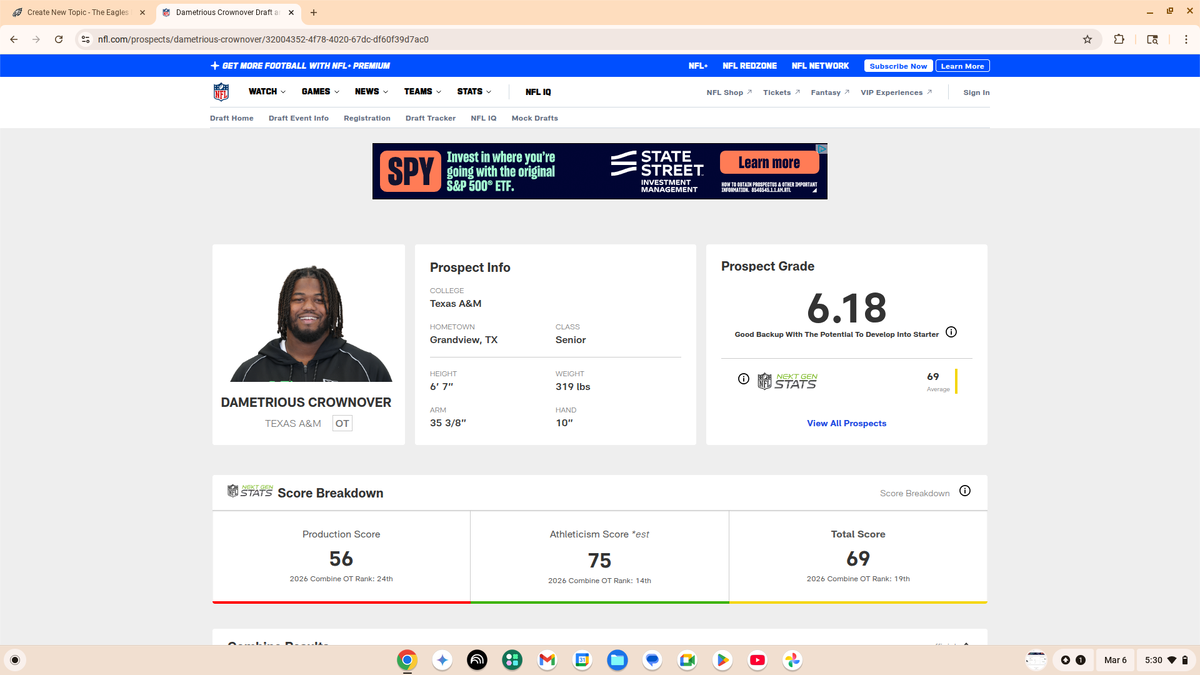The height and width of the screenshot is (675, 1200).
Task: Launch YouTube from the shelf
Action: click(757, 660)
